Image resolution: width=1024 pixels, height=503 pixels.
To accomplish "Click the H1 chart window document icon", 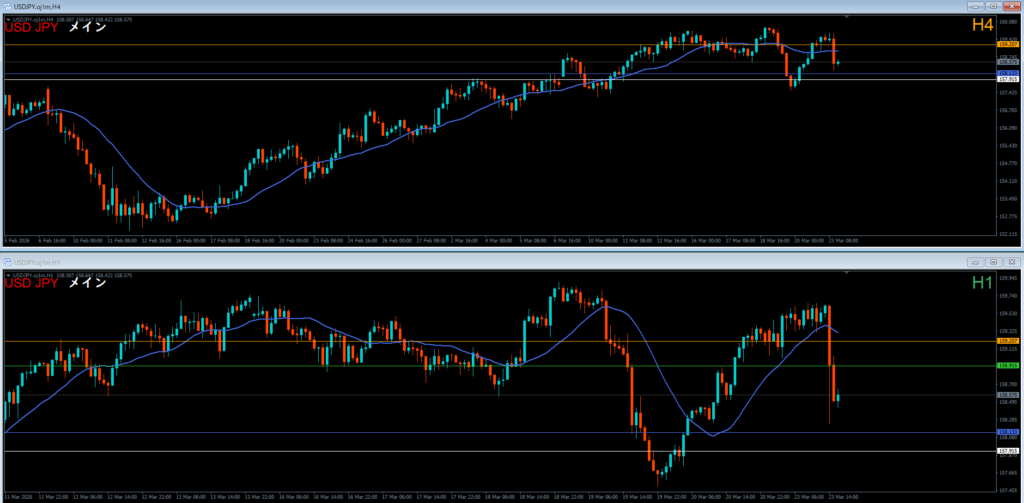I will [x=9, y=261].
